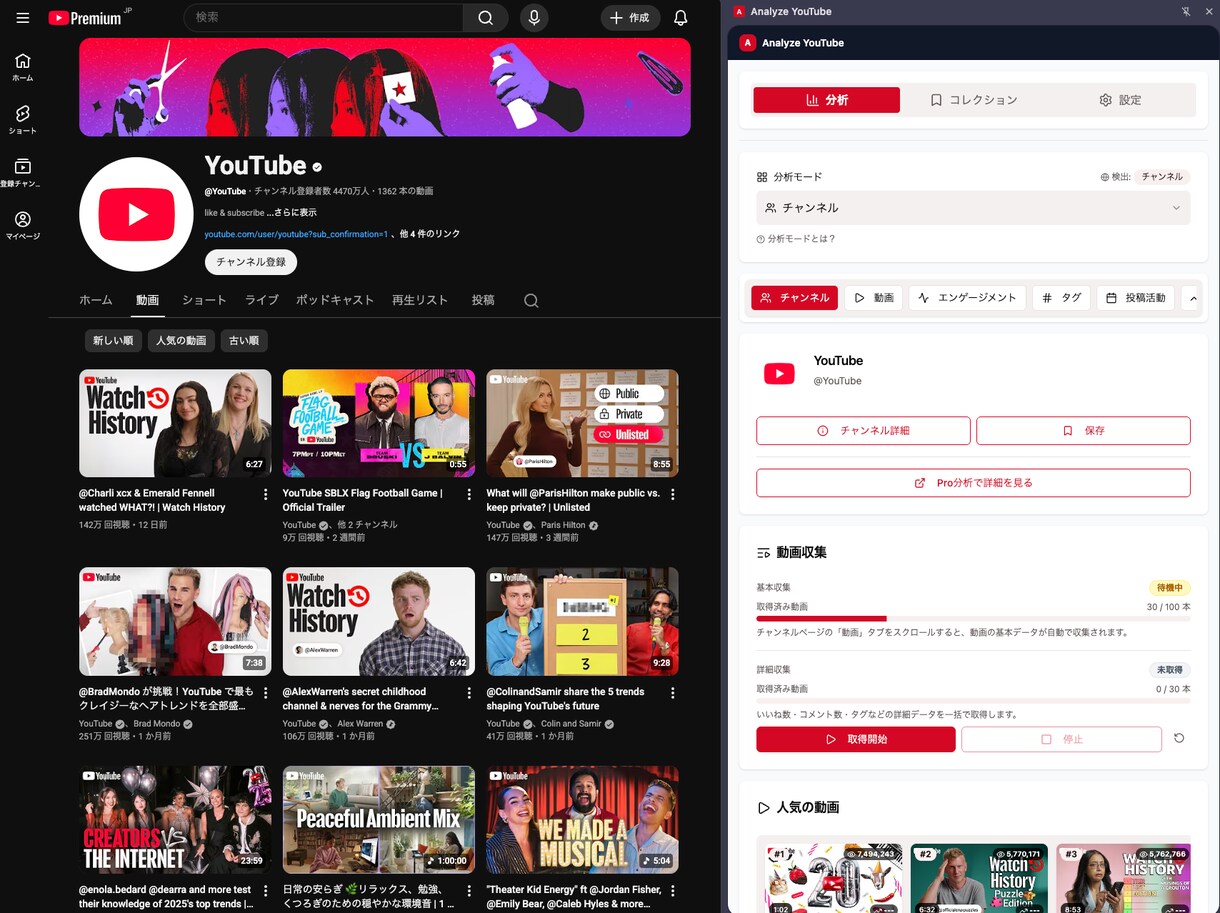Open the Watch History Charli xcx thumbnail
This screenshot has height=913, width=1220.
(x=175, y=423)
